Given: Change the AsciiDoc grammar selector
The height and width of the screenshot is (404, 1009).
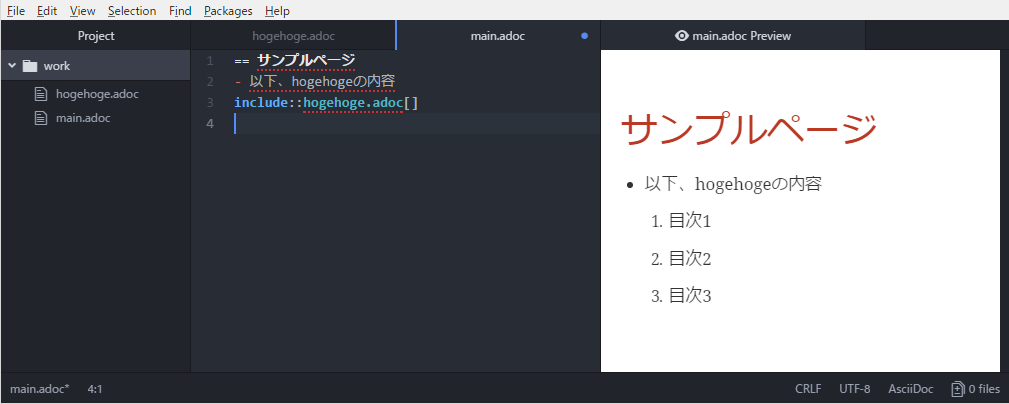Looking at the screenshot, I should [911, 389].
